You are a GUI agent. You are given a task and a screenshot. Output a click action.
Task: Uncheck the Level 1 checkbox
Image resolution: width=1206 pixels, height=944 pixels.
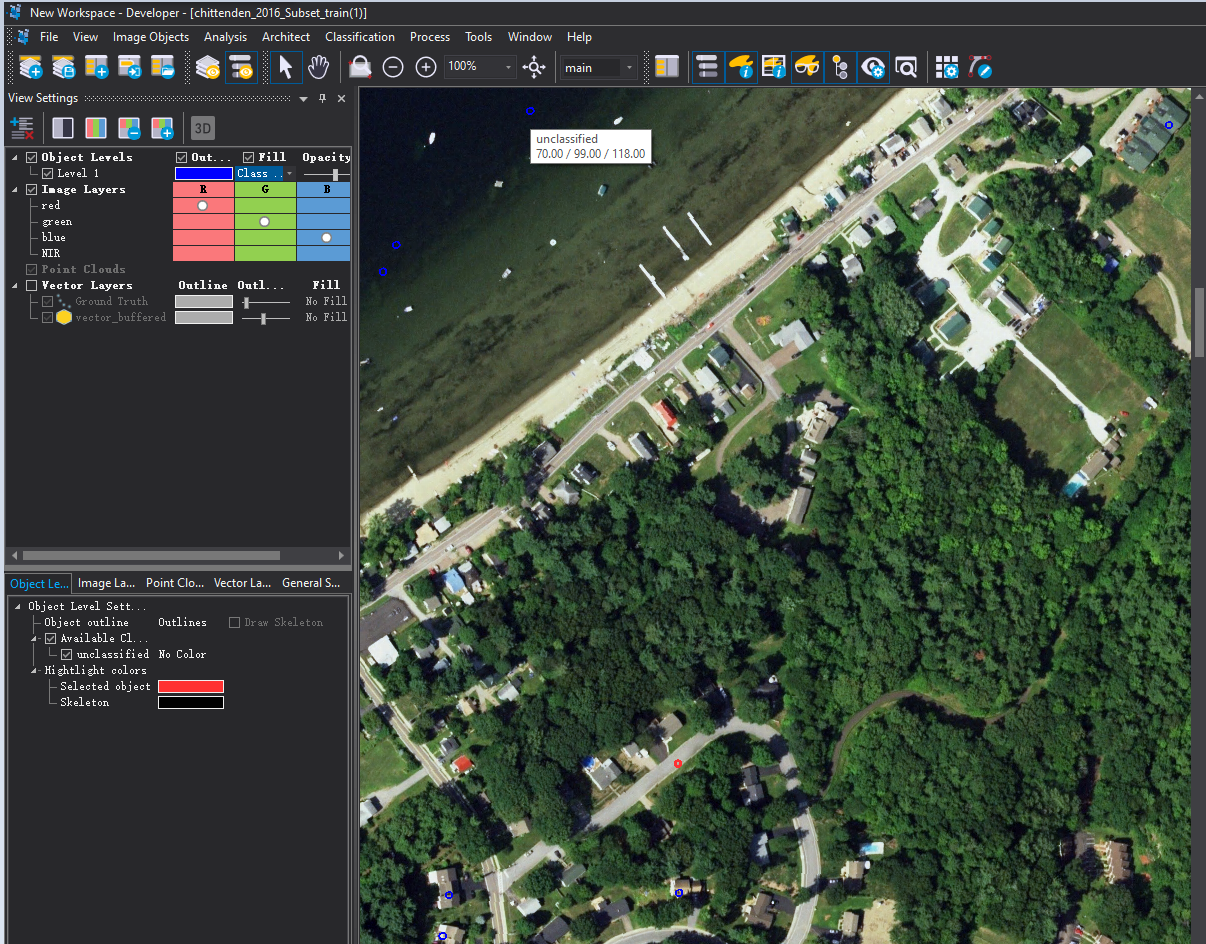48,173
